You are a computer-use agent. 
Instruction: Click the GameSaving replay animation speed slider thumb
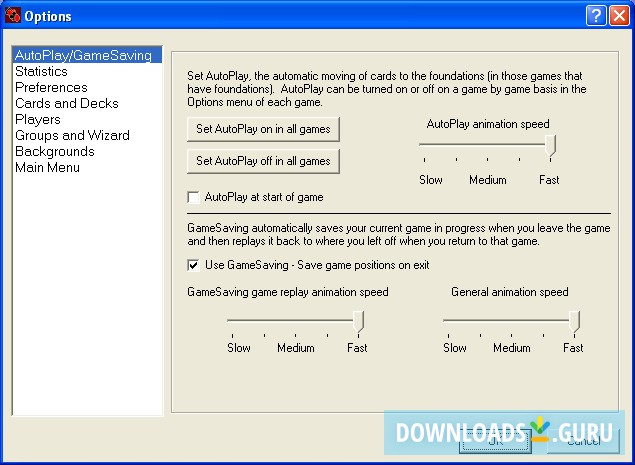(x=358, y=322)
